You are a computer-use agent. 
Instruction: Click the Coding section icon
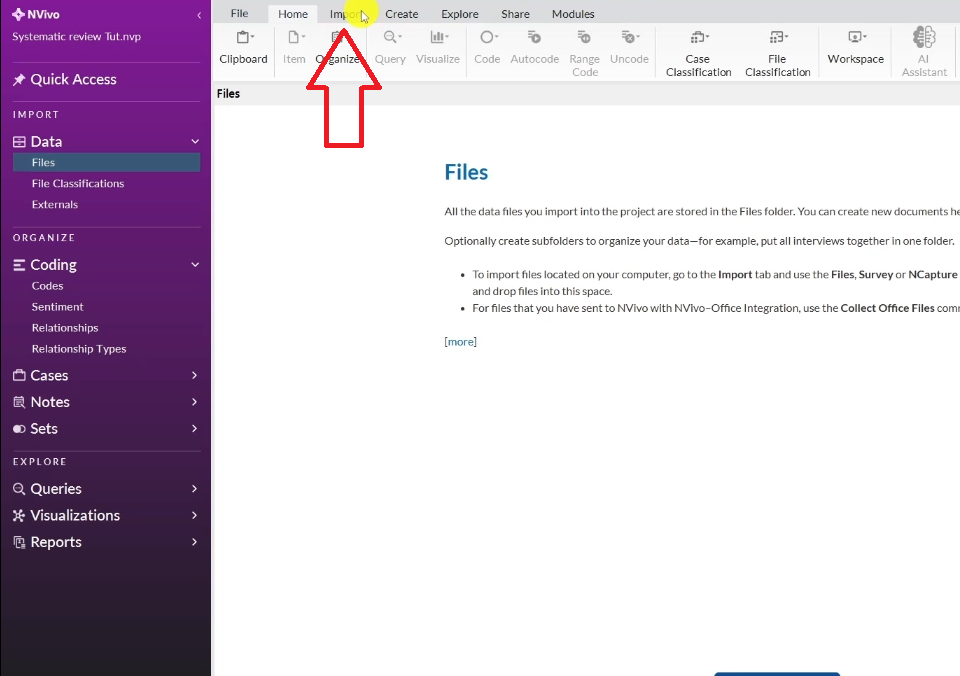pos(20,265)
